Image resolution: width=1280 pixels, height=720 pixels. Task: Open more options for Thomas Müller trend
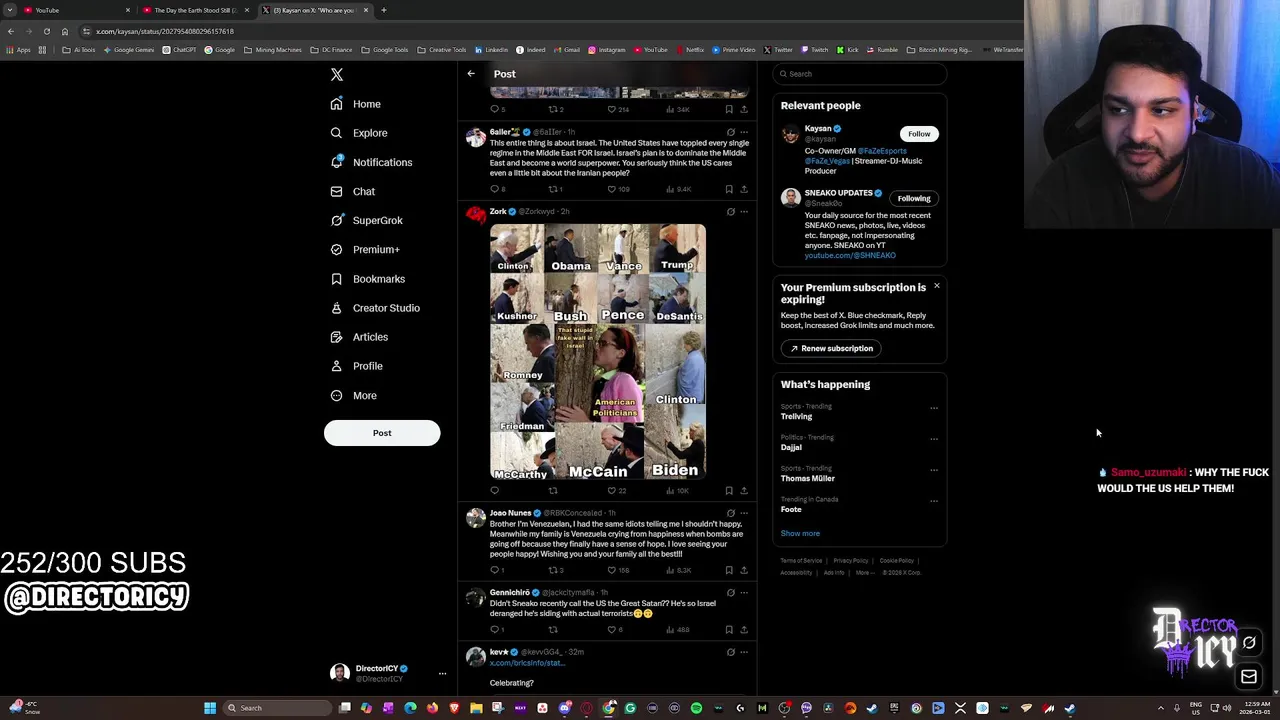tap(934, 470)
